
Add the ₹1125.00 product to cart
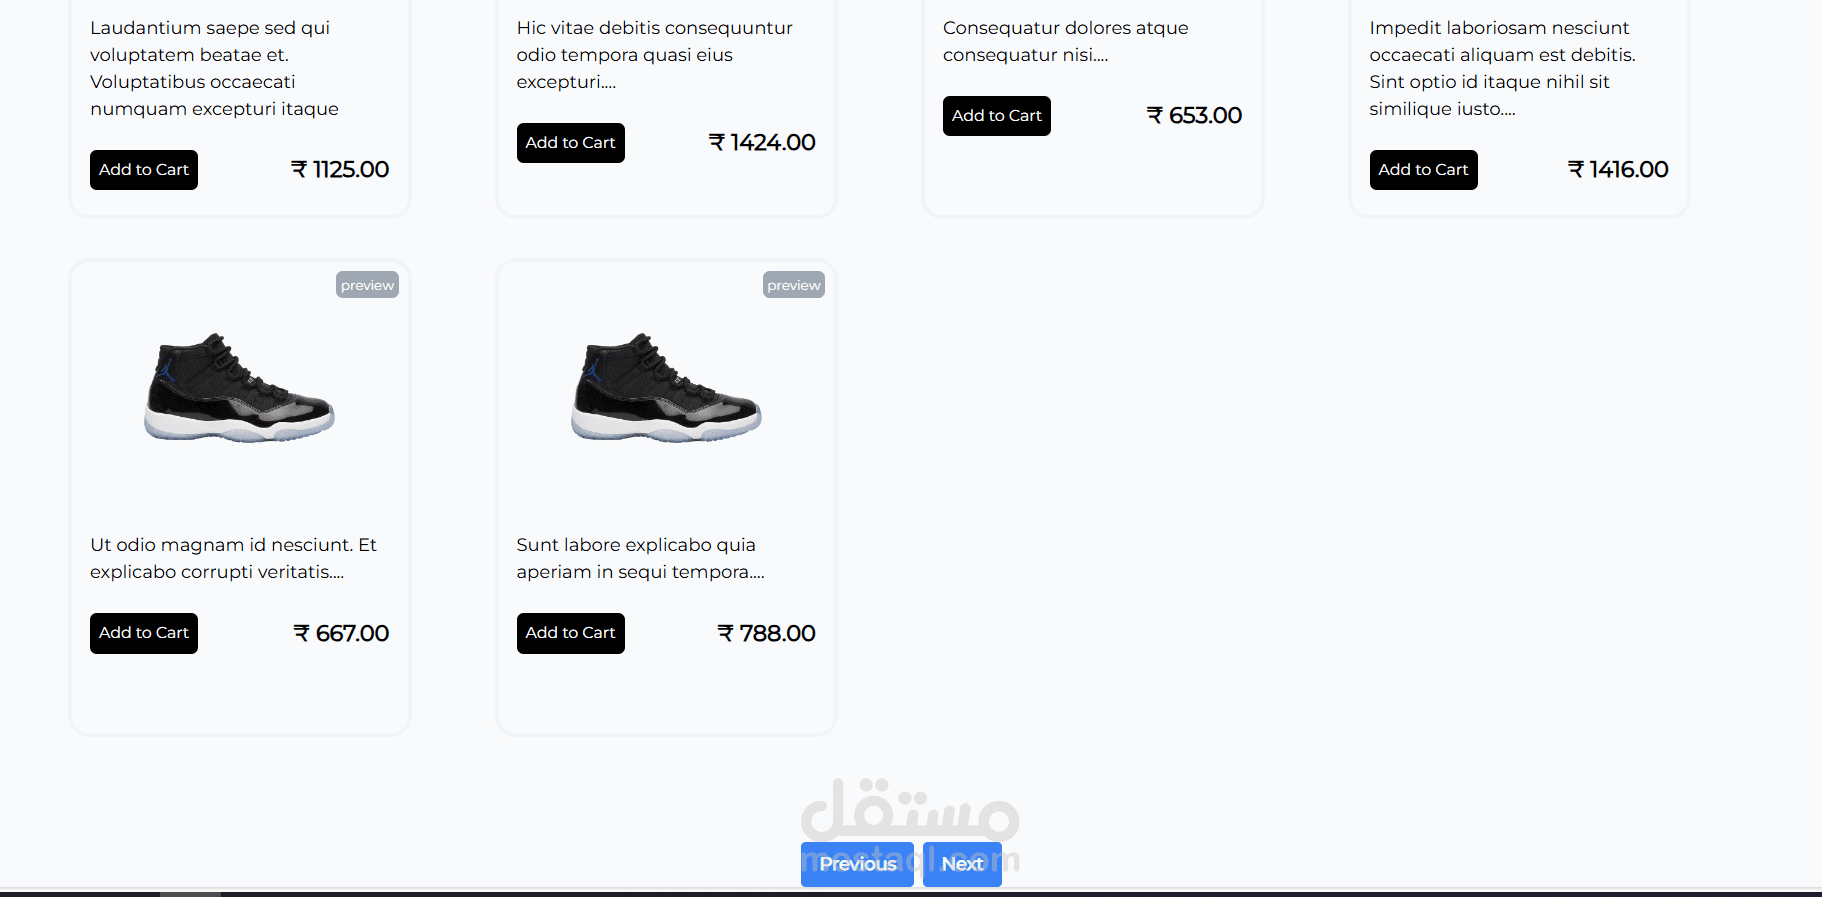[144, 170]
